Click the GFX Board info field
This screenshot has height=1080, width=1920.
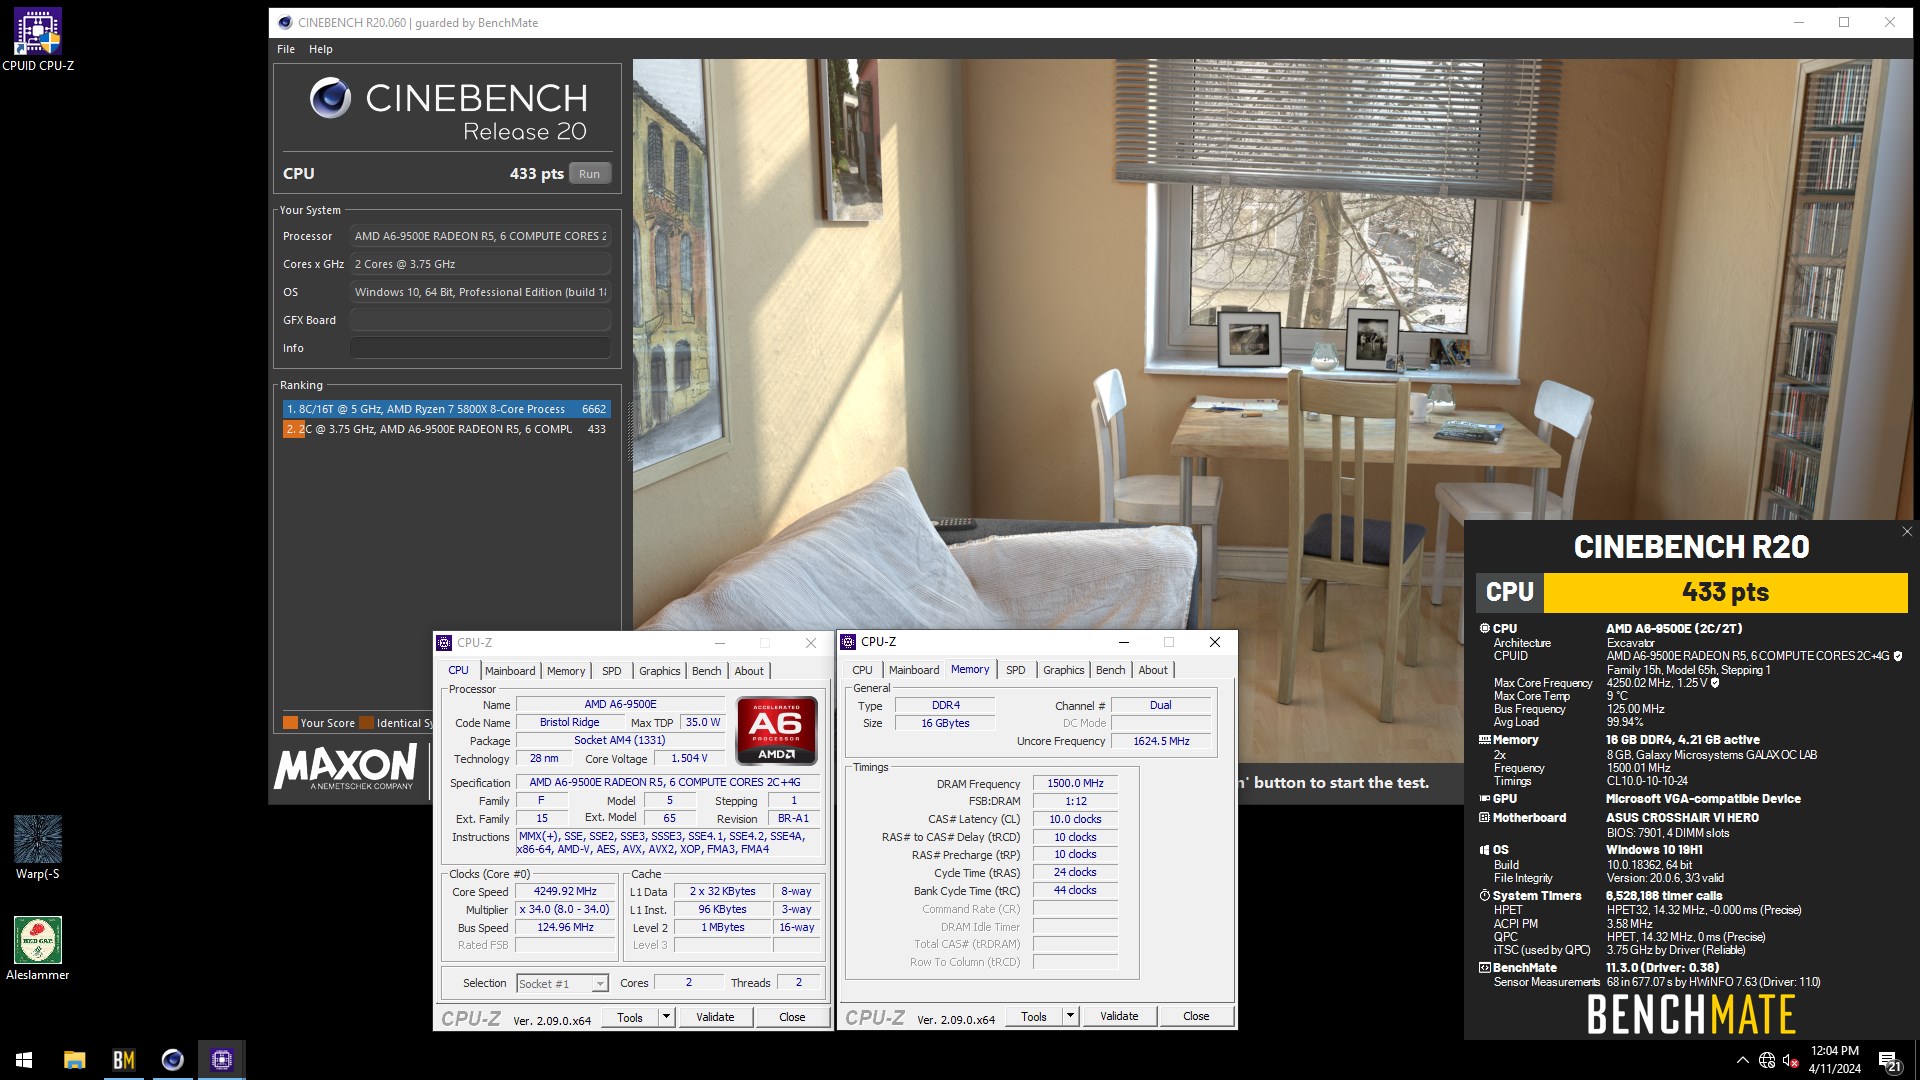tap(480, 320)
